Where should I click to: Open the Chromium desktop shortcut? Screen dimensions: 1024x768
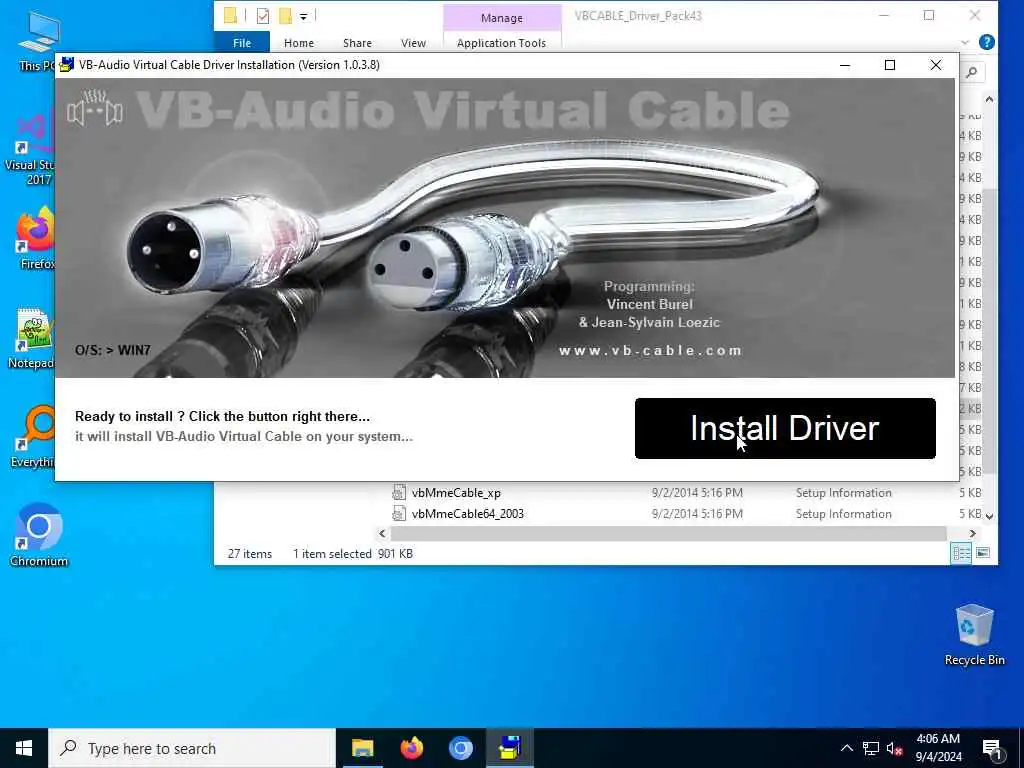pos(39,535)
